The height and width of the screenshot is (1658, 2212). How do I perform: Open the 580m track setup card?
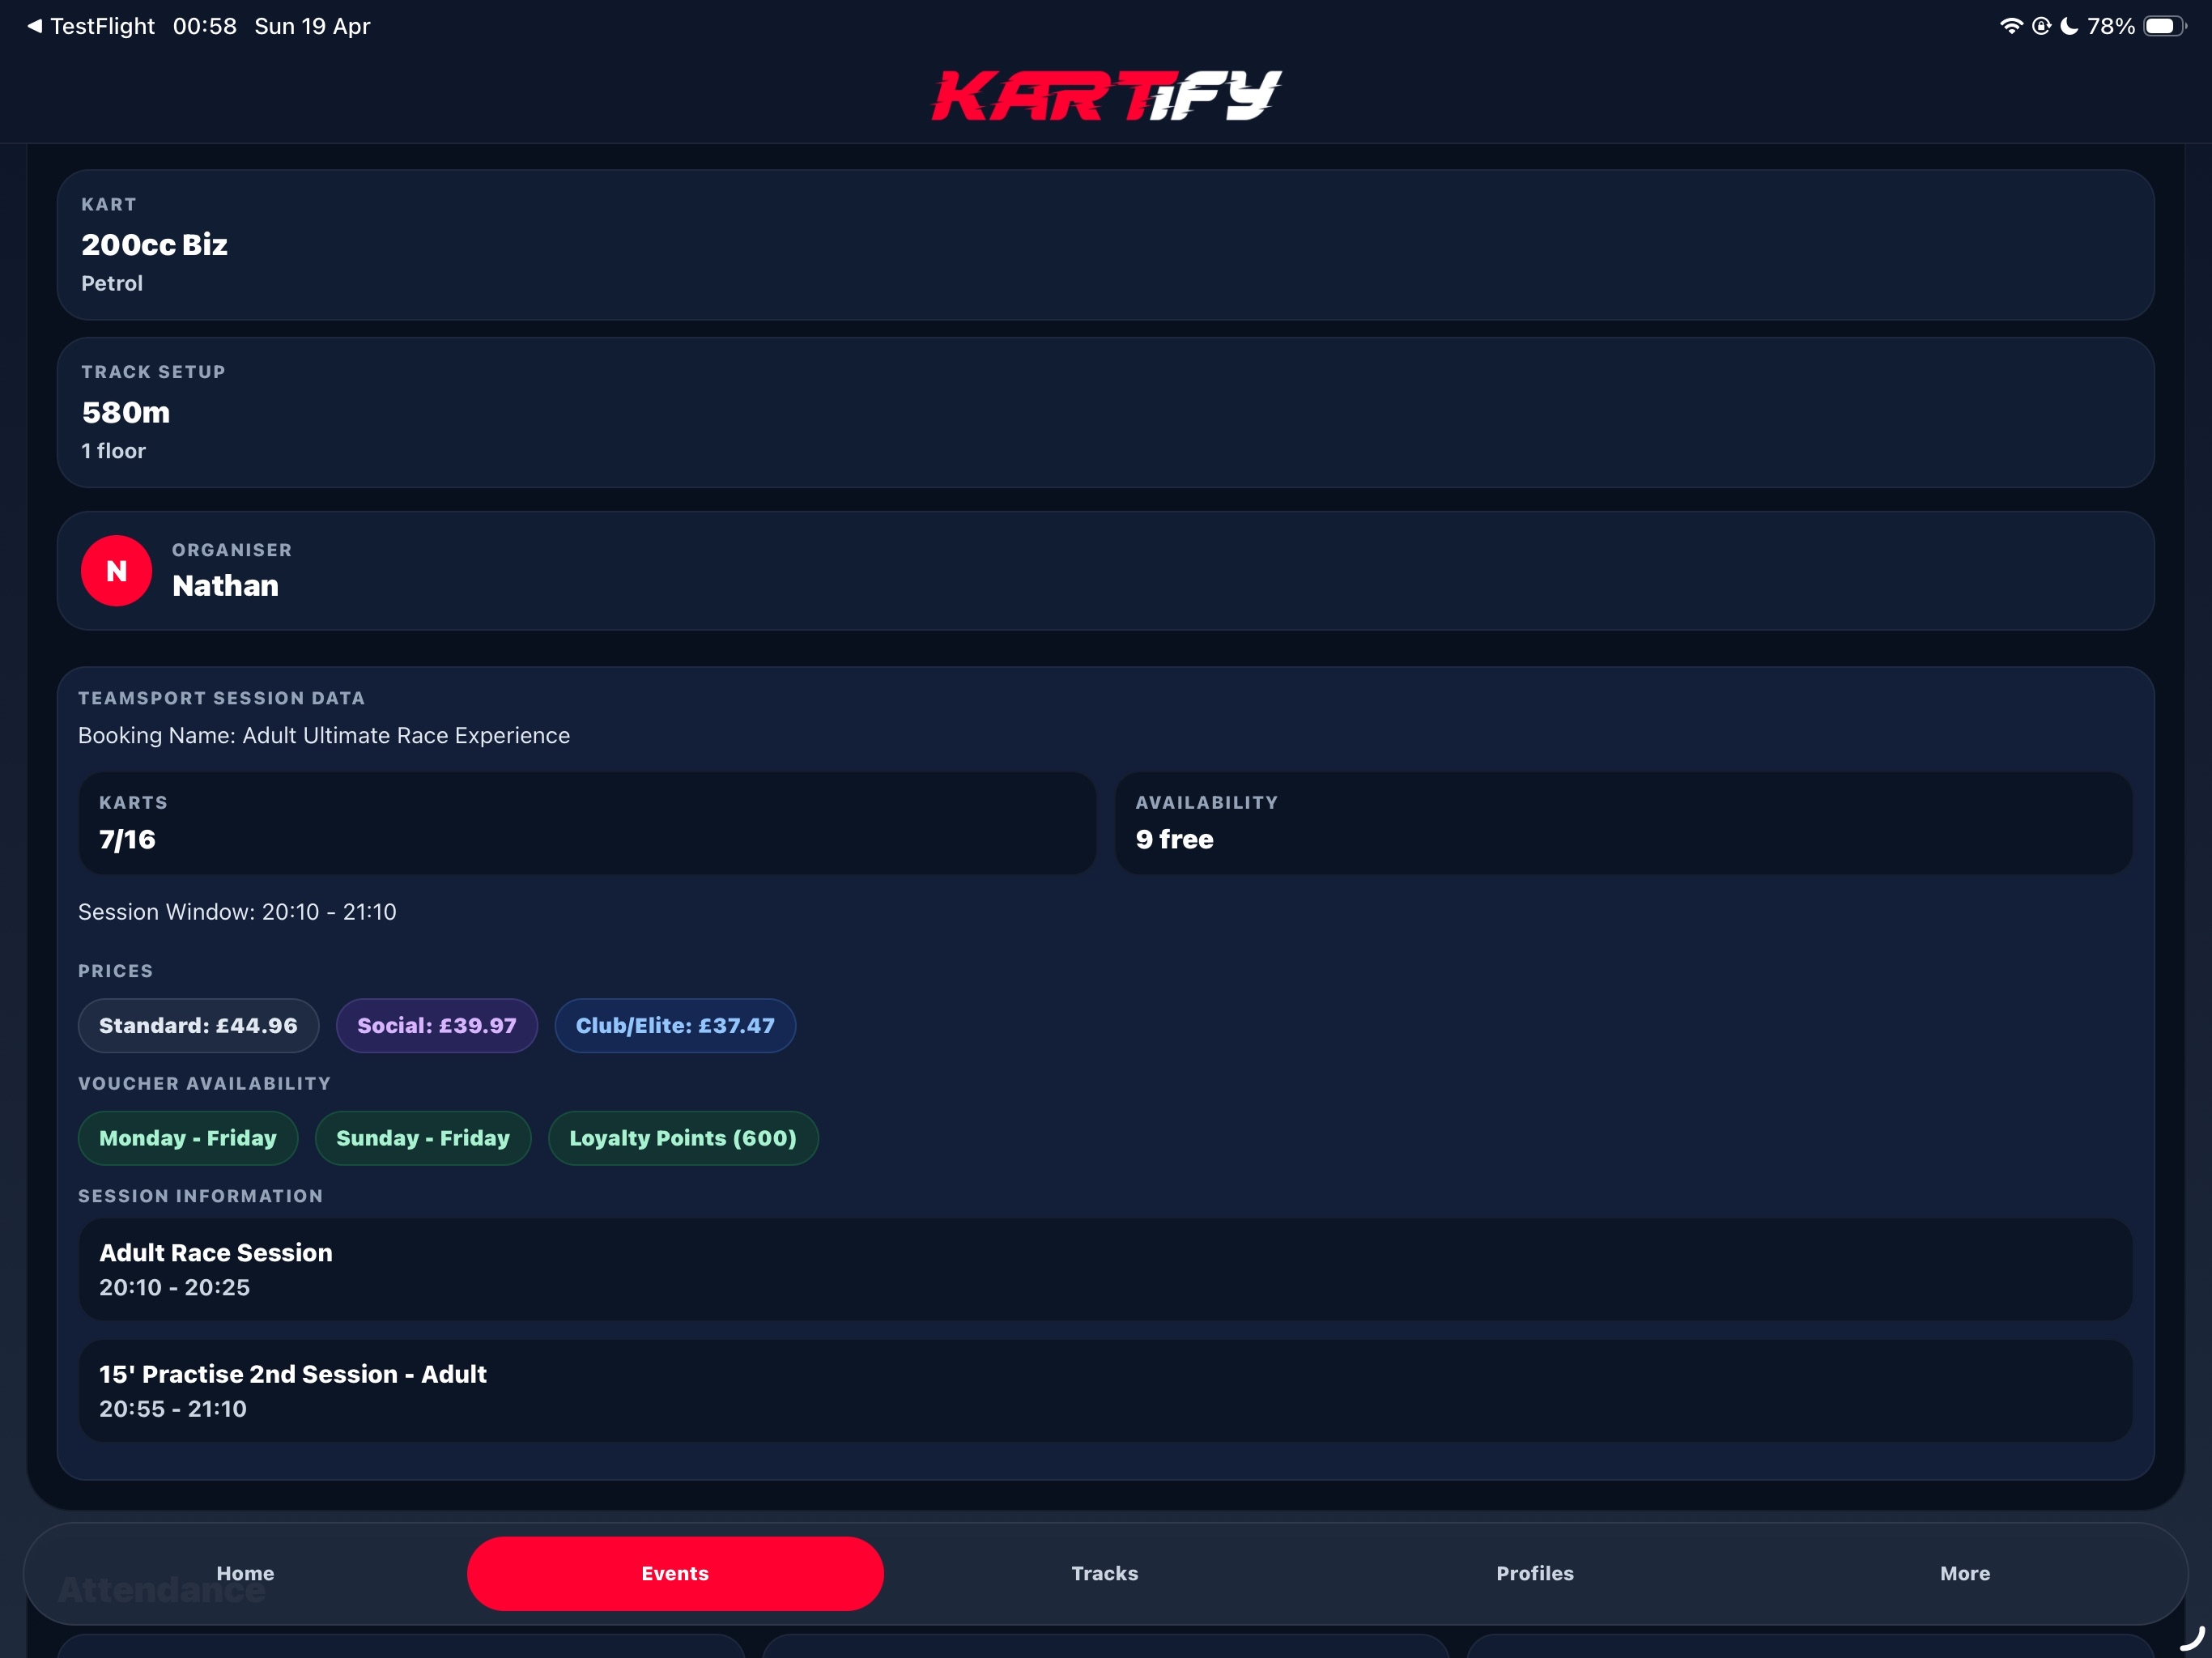click(1106, 412)
